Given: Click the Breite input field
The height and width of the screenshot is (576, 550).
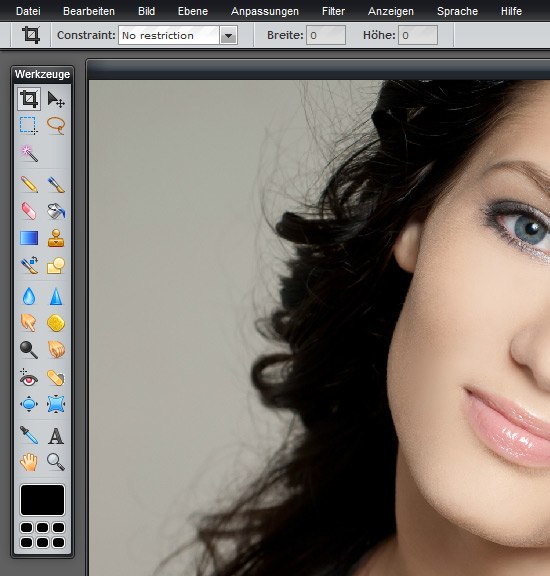Looking at the screenshot, I should (326, 35).
